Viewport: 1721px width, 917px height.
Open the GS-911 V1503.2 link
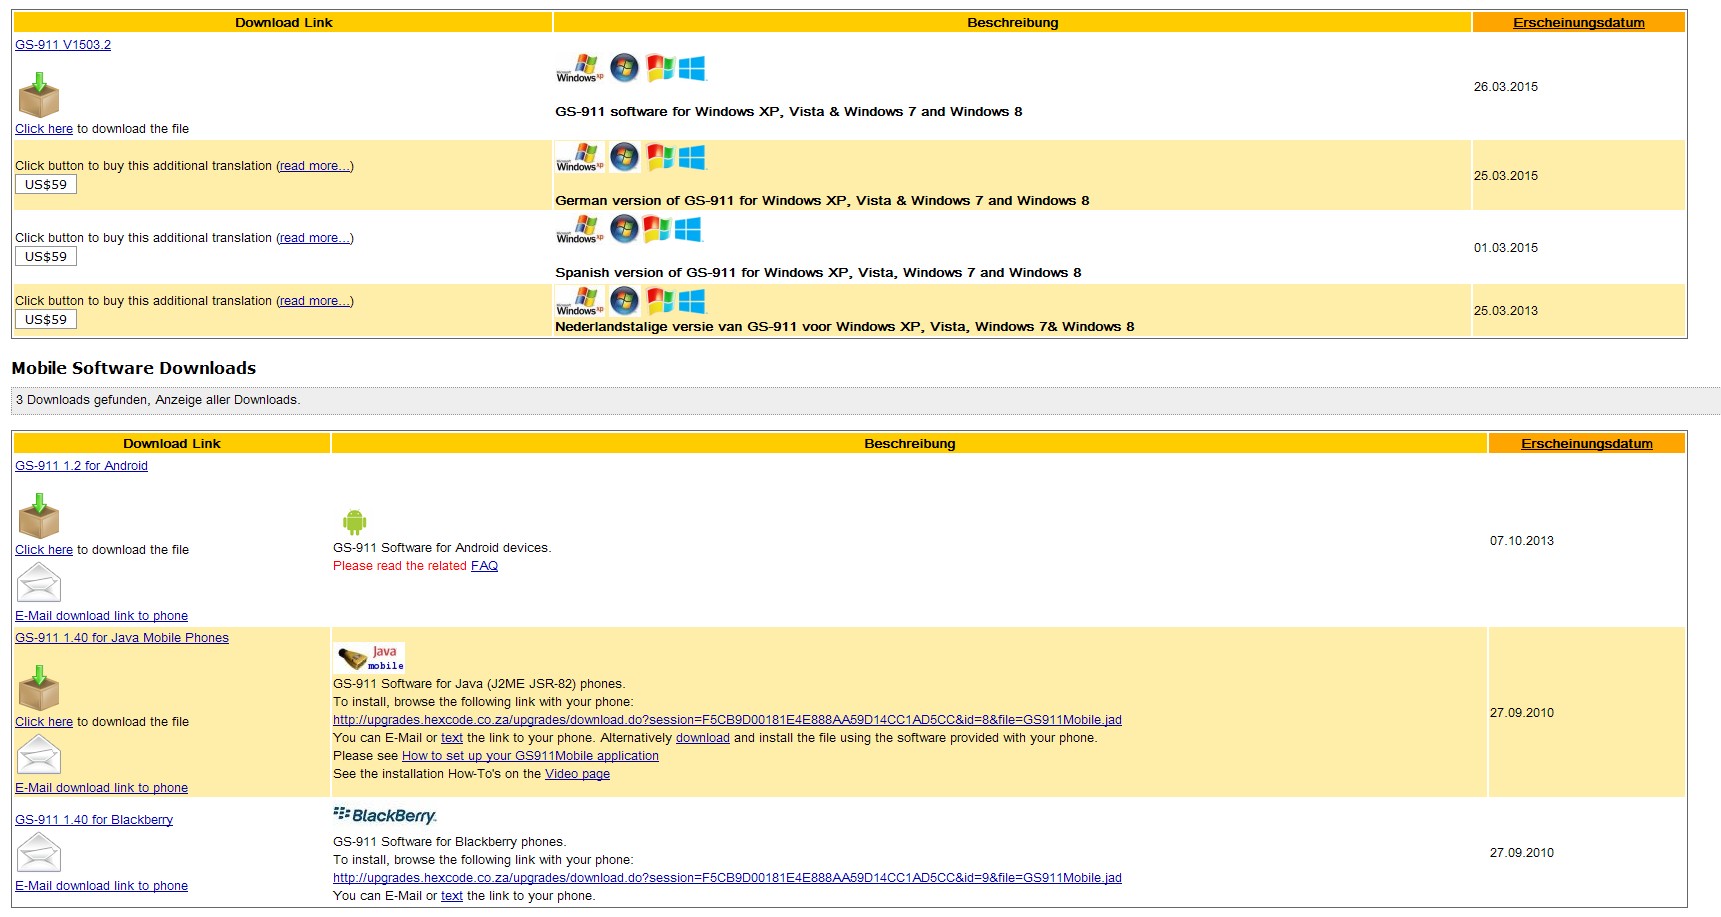click(x=63, y=45)
